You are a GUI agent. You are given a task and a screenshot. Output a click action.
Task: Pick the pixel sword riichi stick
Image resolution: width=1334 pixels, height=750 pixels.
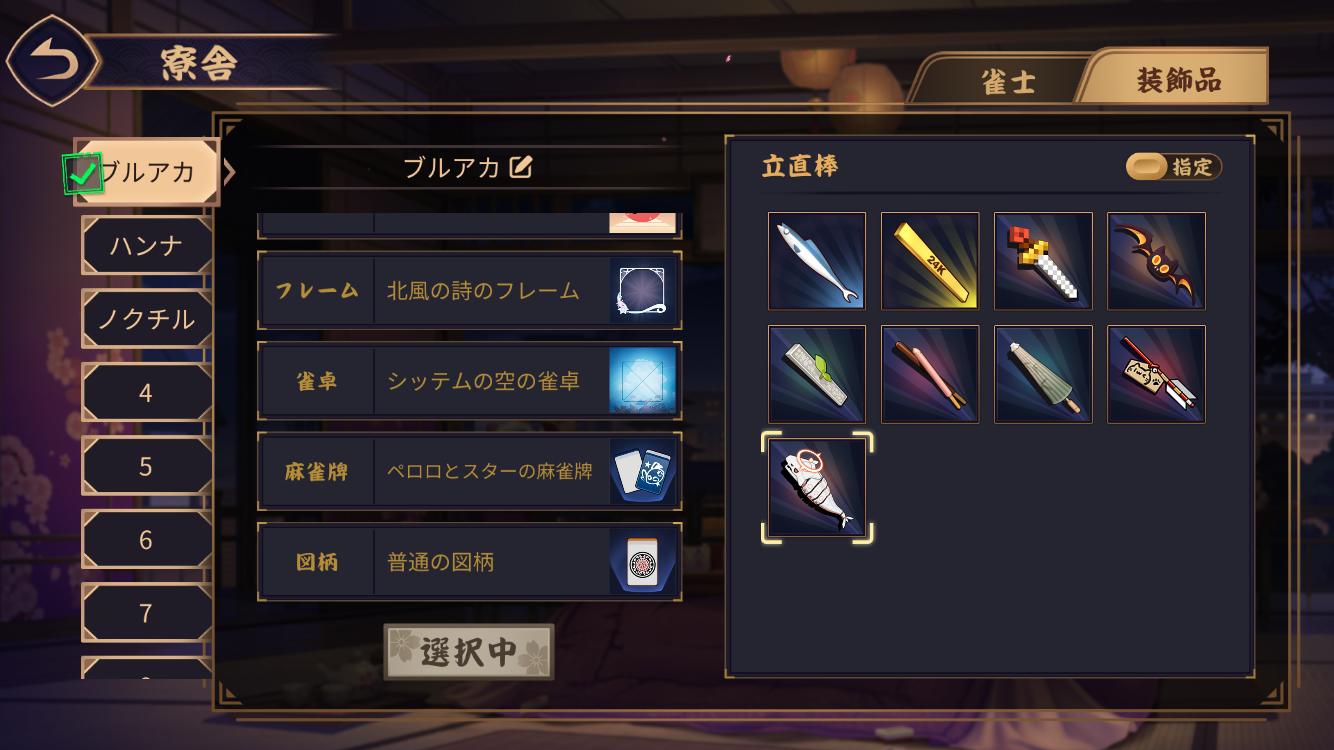[1043, 261]
